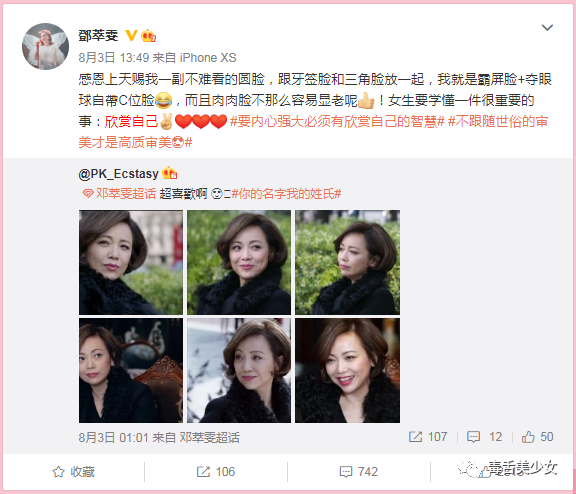
Task: View the middle photo in top row
Action: click(x=239, y=262)
